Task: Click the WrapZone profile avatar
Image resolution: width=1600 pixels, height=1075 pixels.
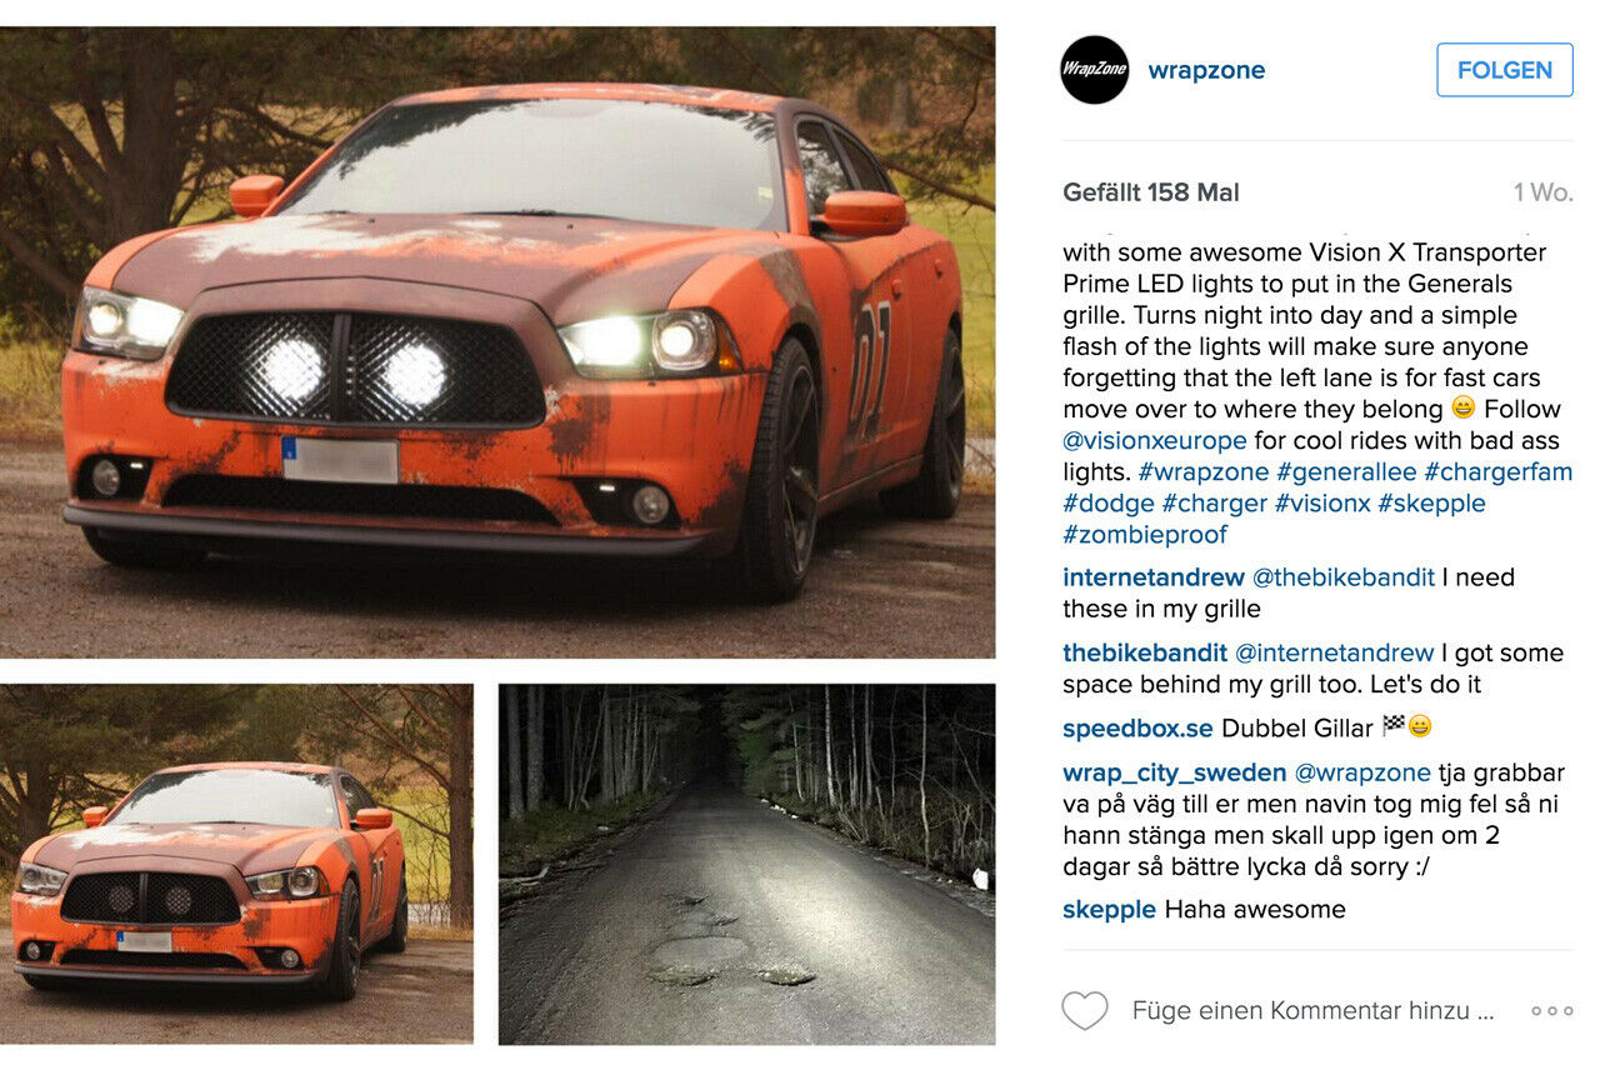Action: tap(1094, 70)
